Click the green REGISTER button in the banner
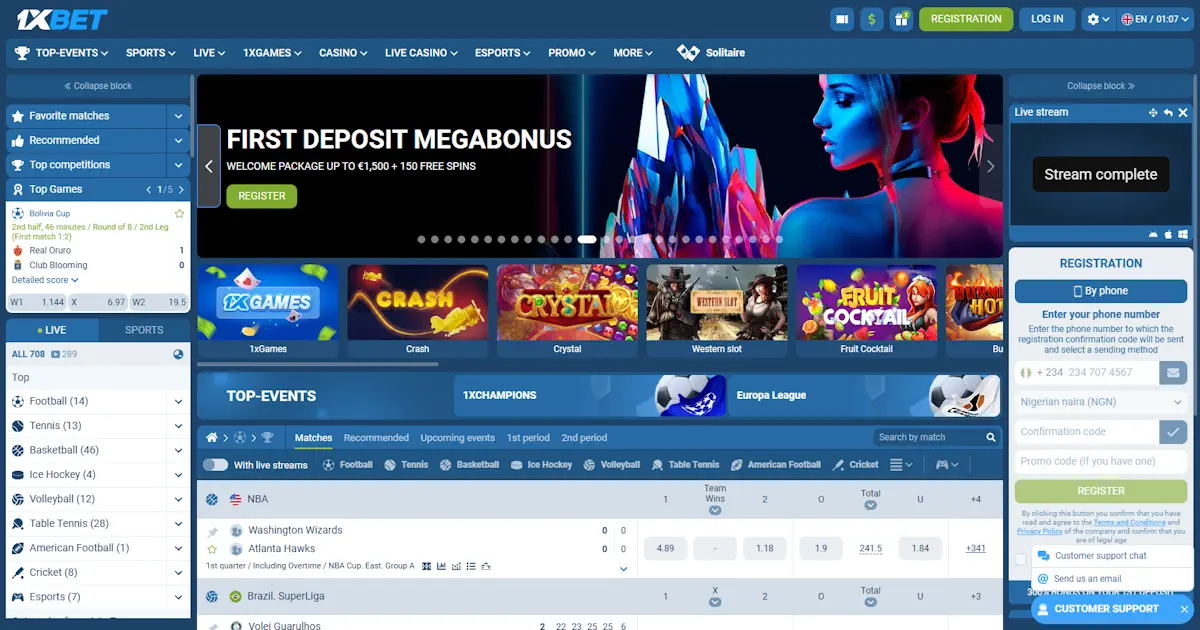The height and width of the screenshot is (630, 1200). [261, 196]
